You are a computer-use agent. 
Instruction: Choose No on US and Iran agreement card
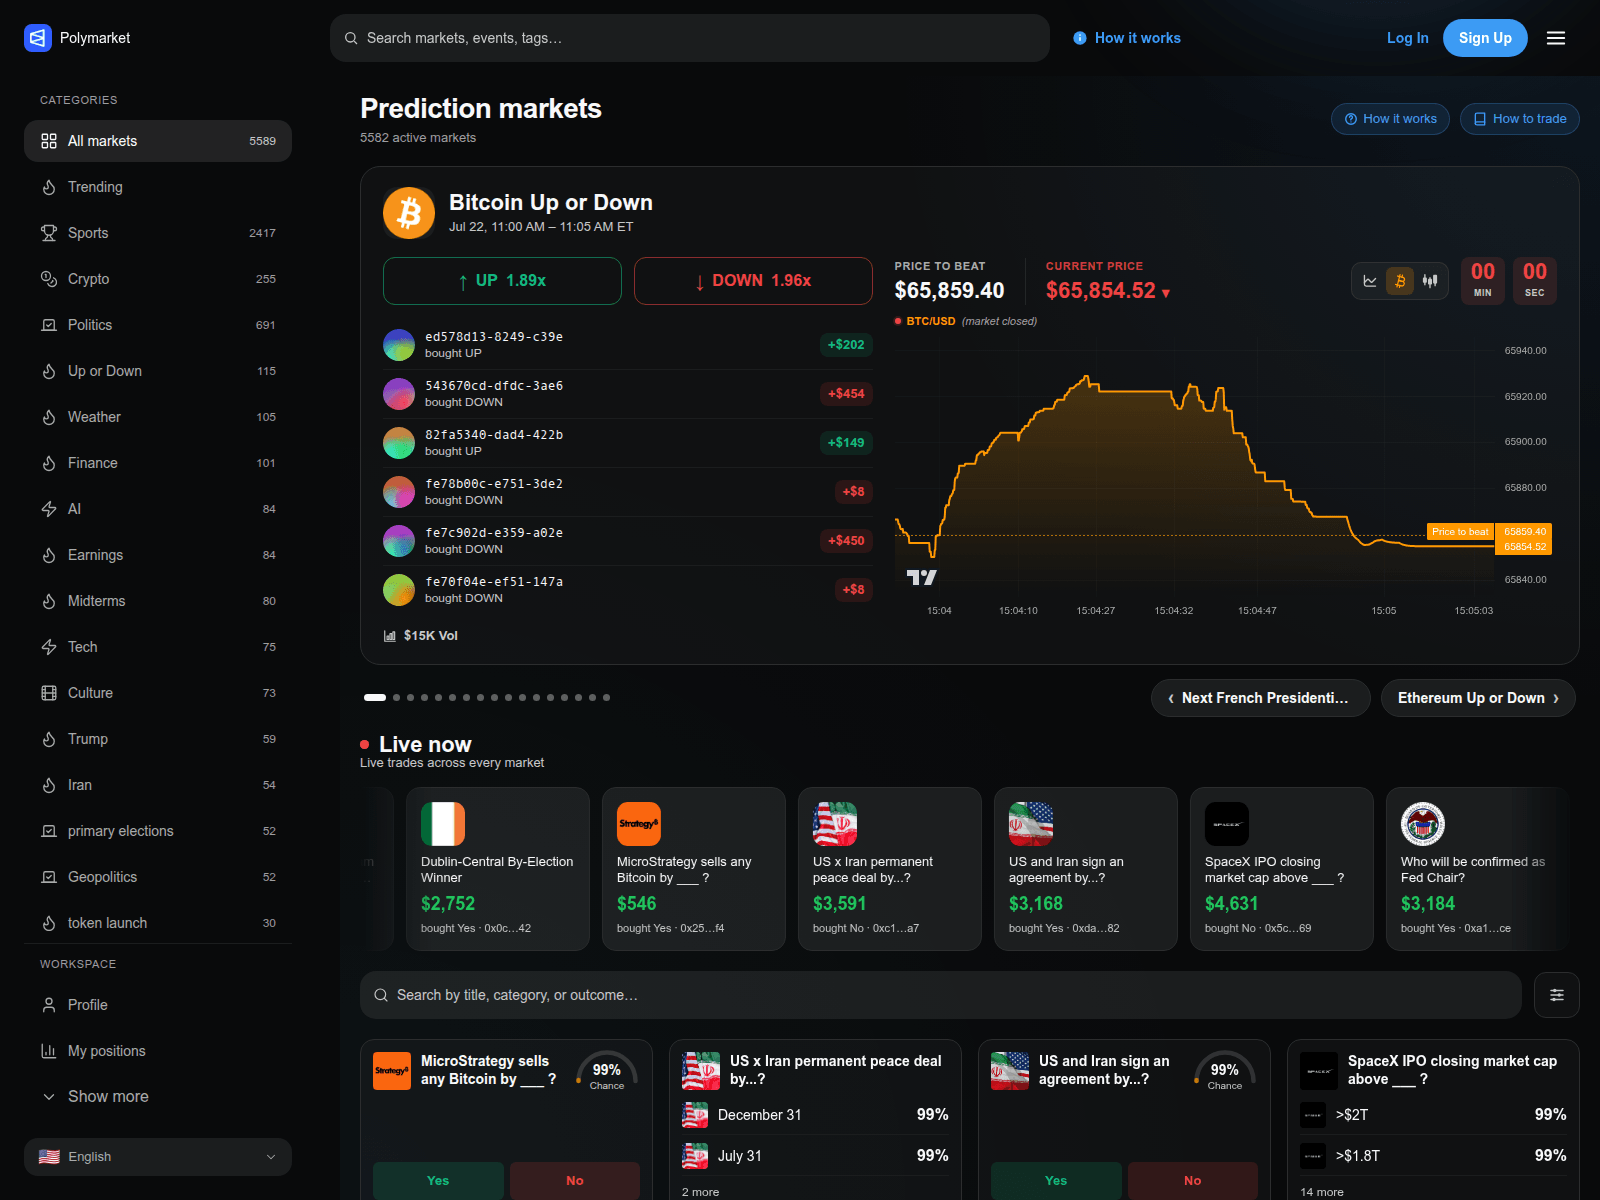pos(1193,1181)
